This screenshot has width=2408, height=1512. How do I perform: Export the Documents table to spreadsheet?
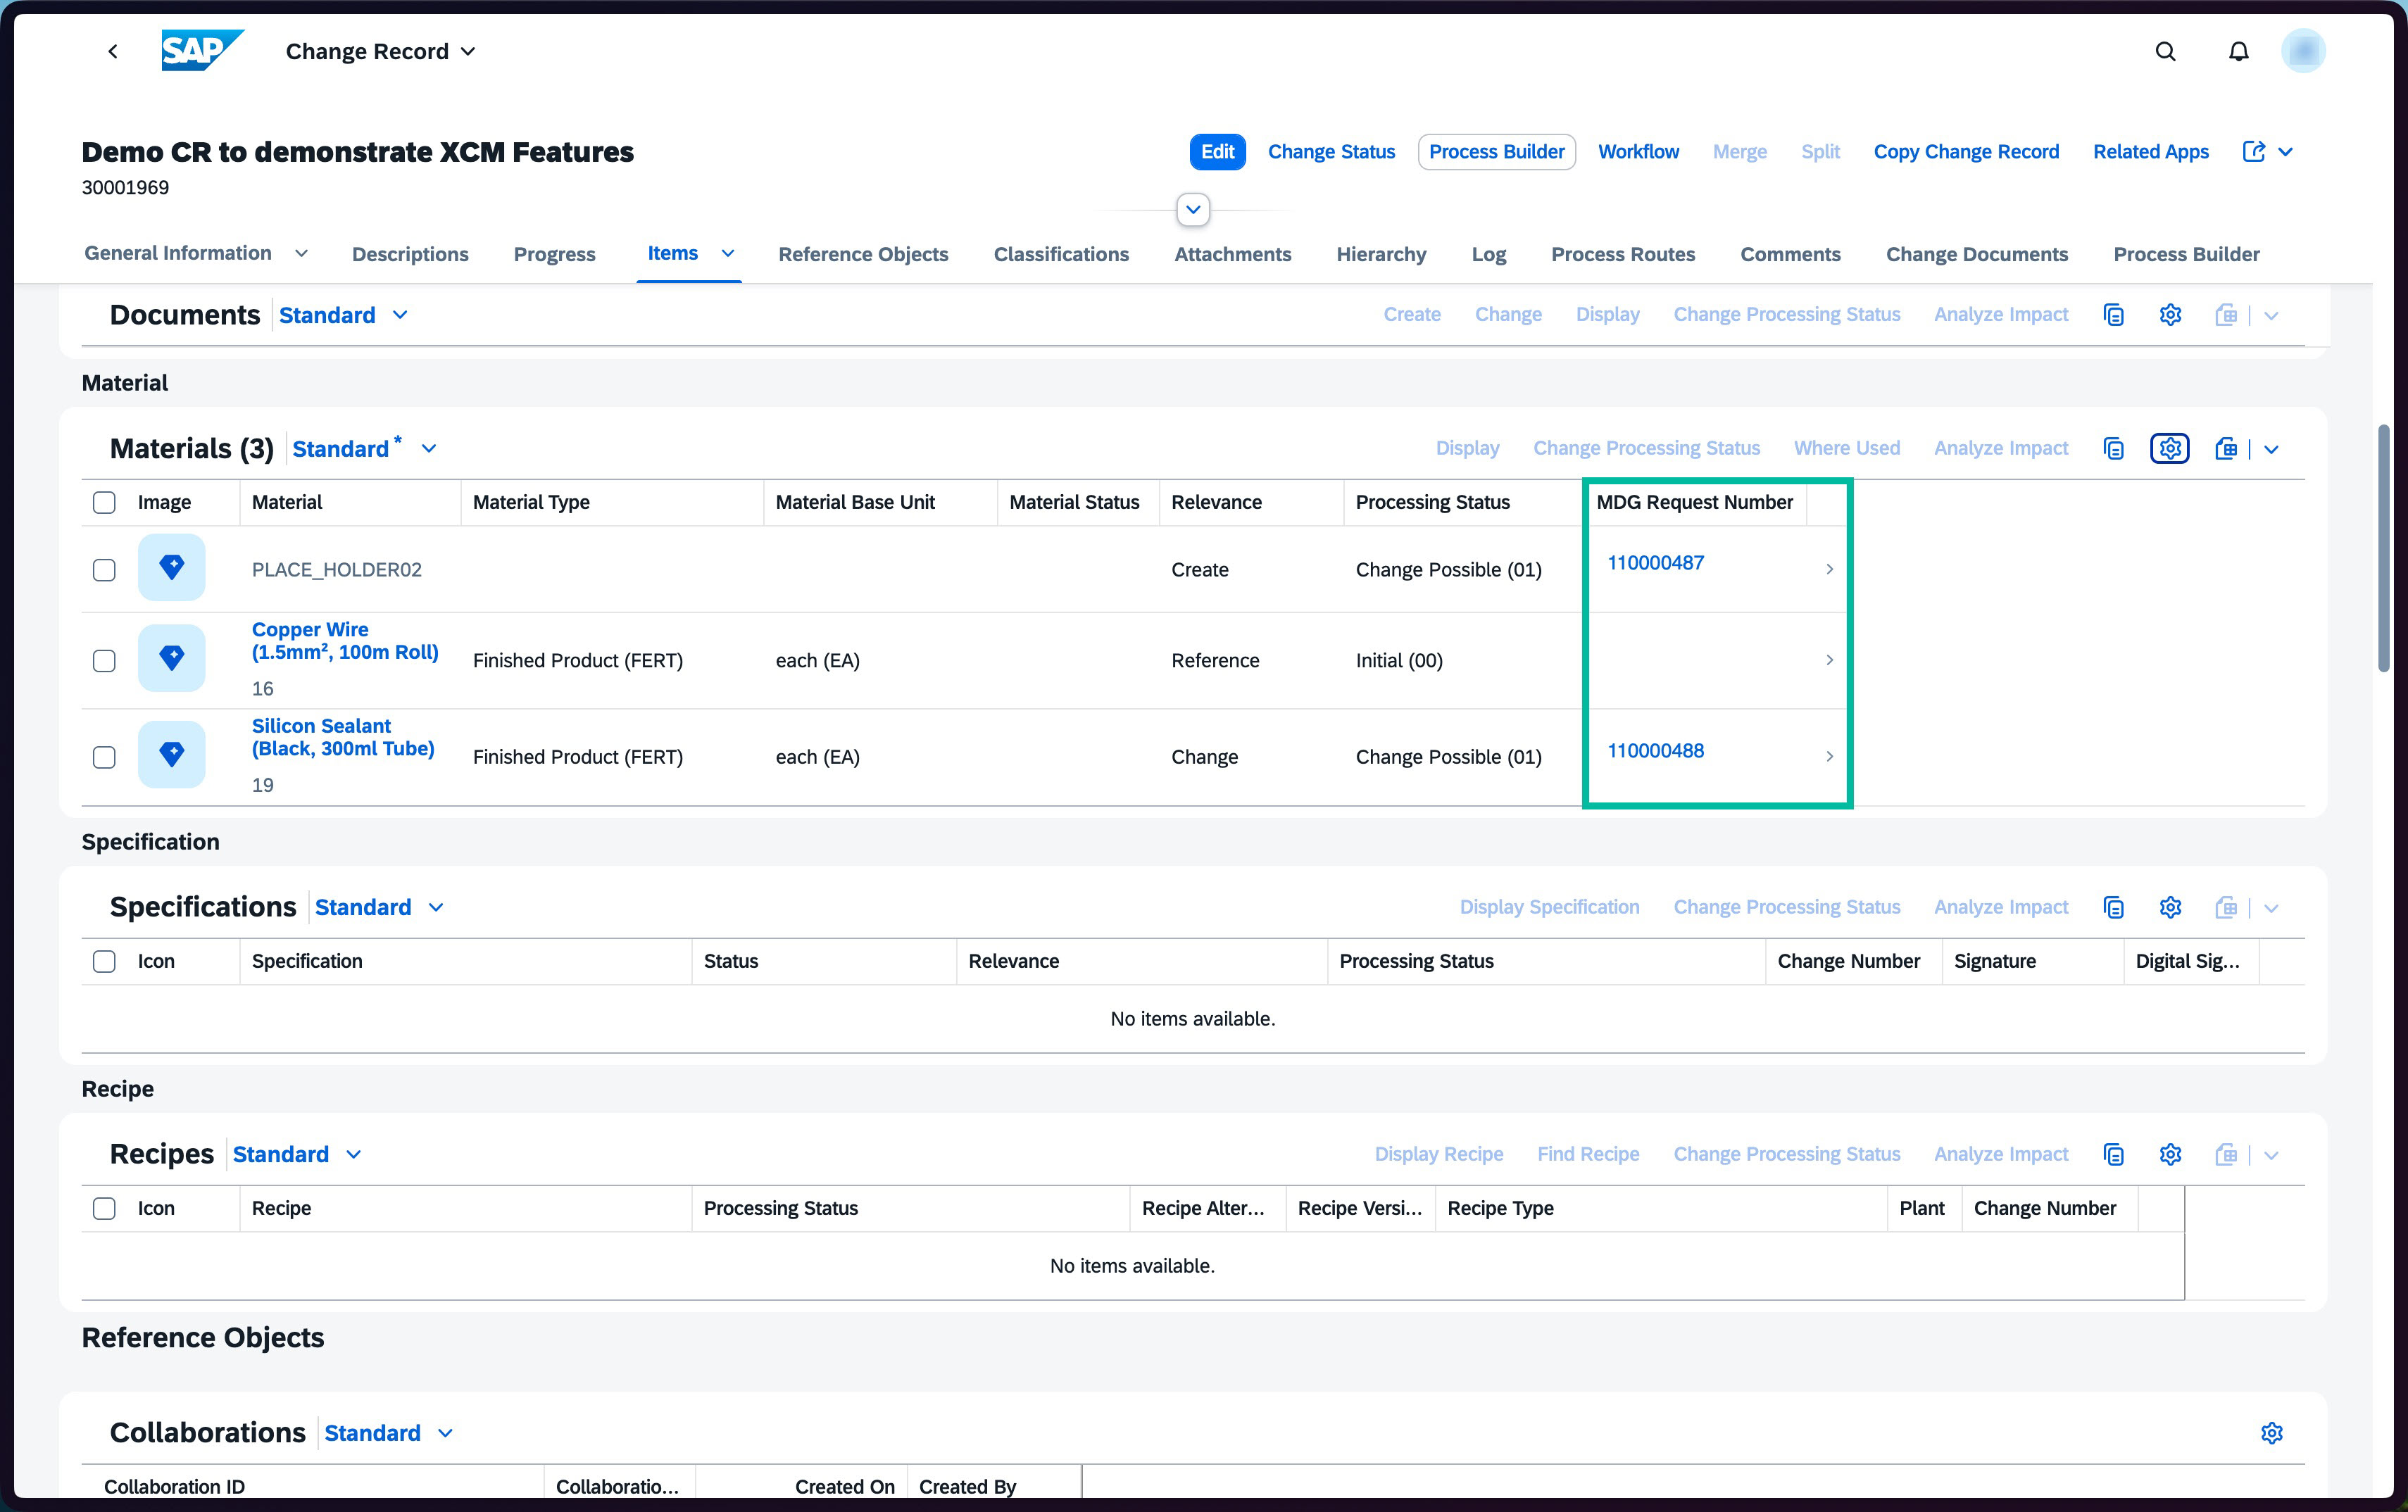[2225, 315]
